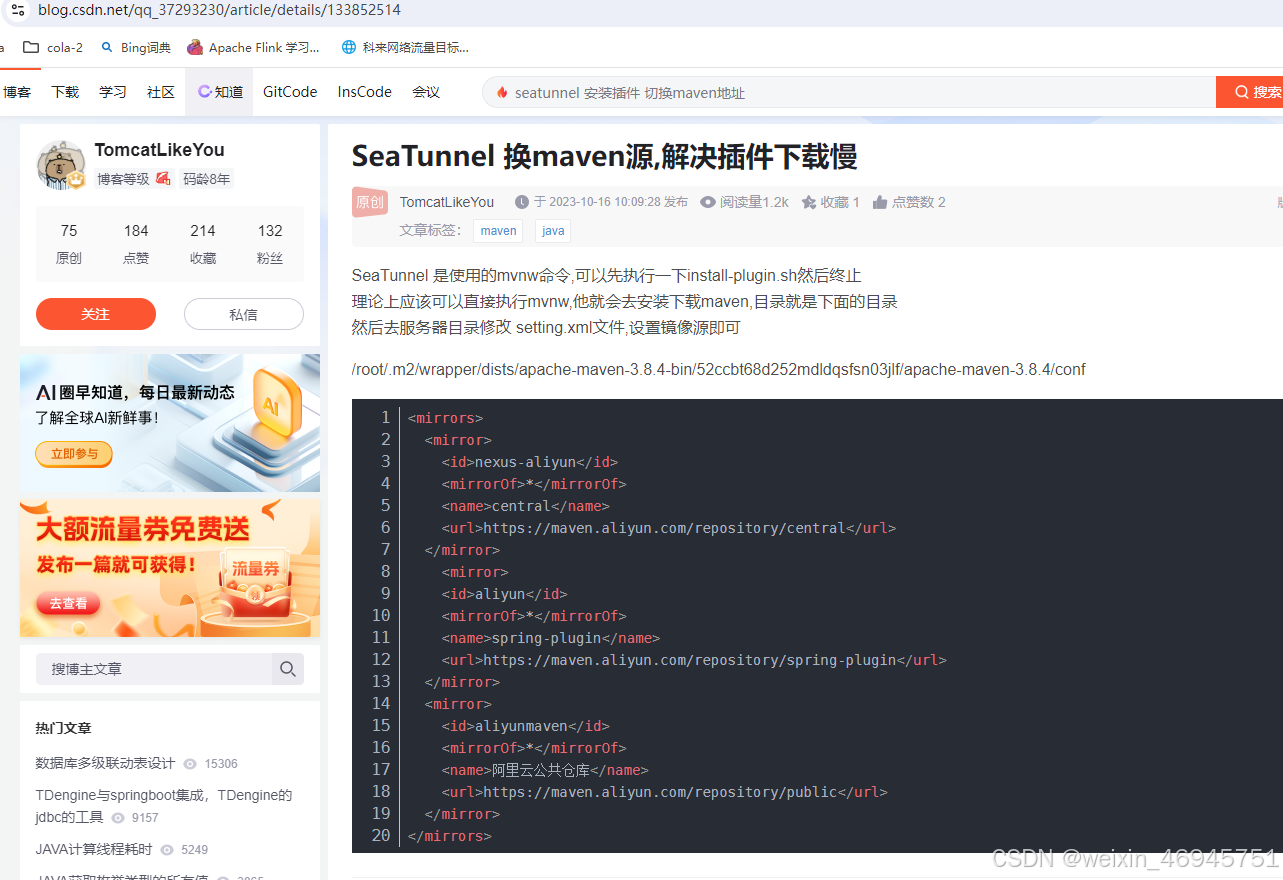The image size is (1283, 880).
Task: Click the magnifier icon in 搜博主文章 box
Action: pos(288,669)
